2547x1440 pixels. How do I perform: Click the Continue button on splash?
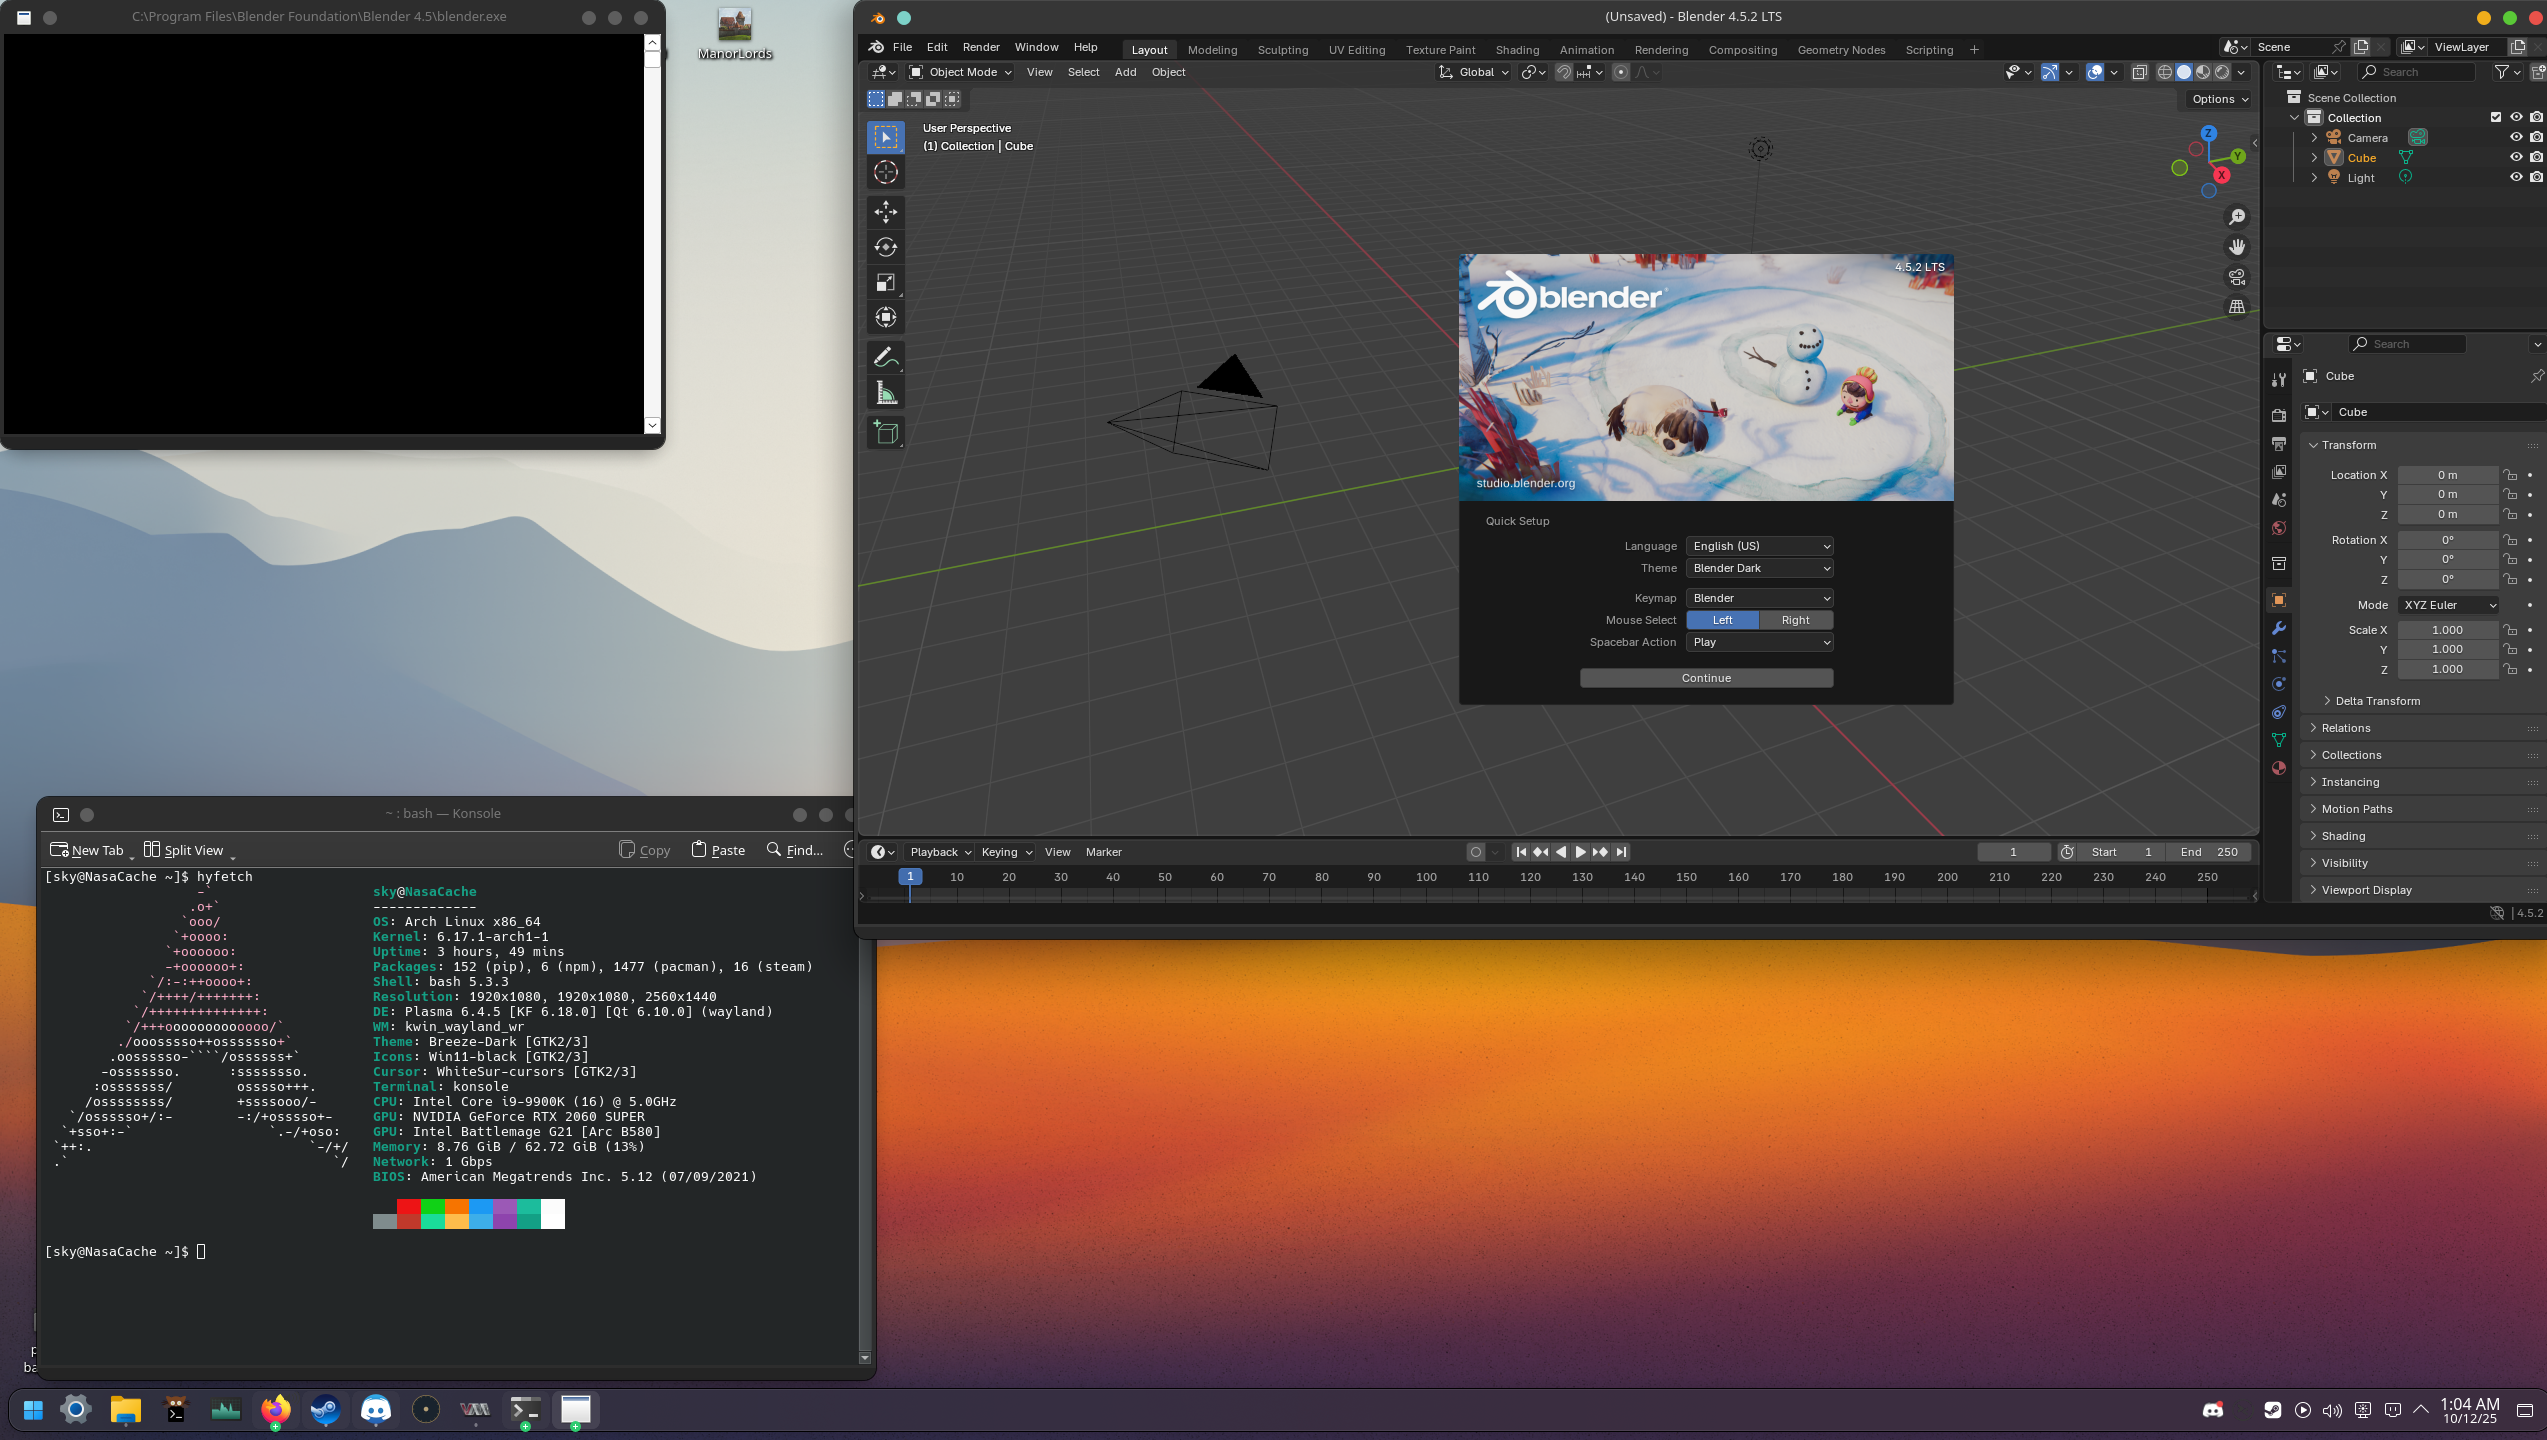pyautogui.click(x=1706, y=678)
